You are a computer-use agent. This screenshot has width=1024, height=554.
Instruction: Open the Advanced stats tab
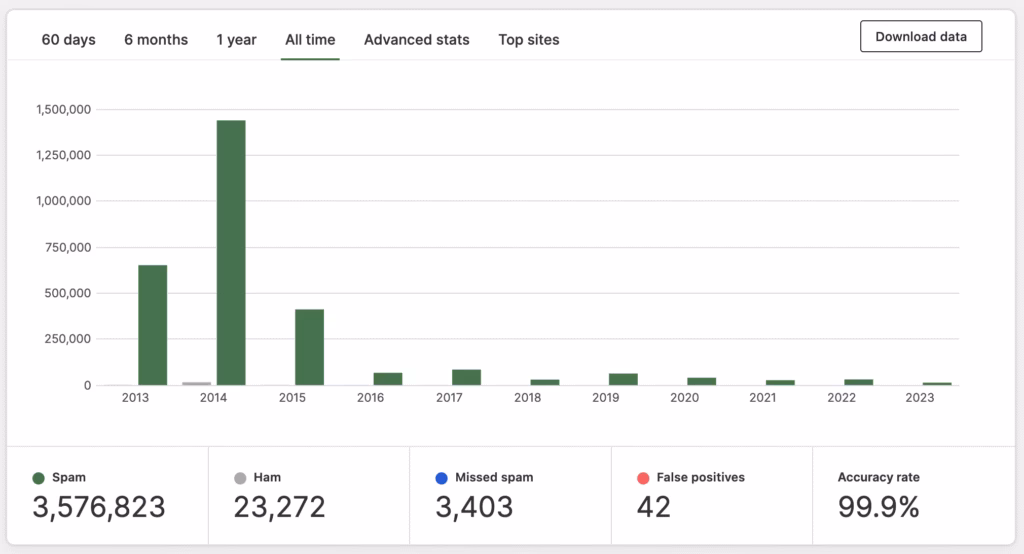[416, 40]
